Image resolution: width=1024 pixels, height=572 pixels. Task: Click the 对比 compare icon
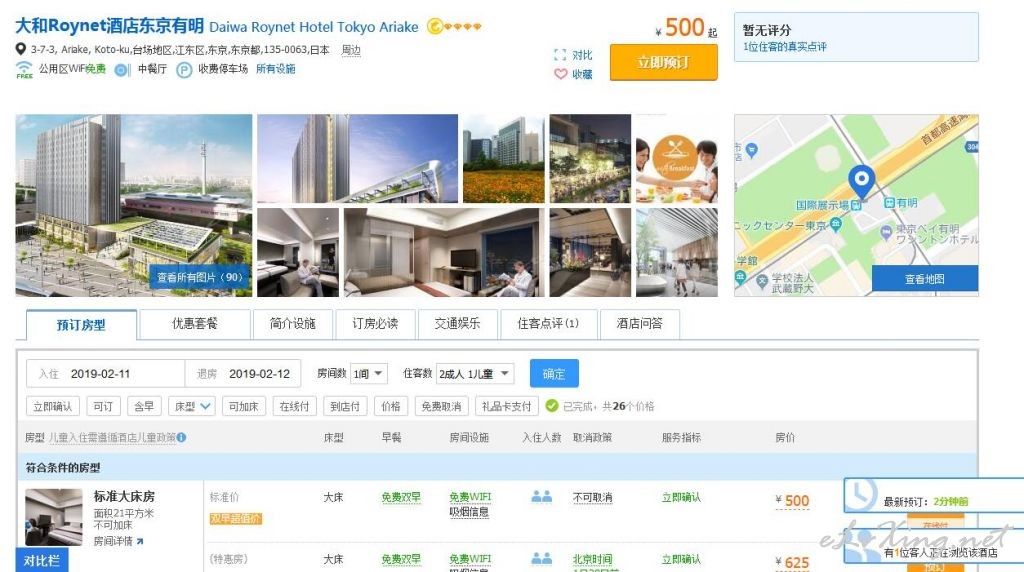tap(560, 55)
